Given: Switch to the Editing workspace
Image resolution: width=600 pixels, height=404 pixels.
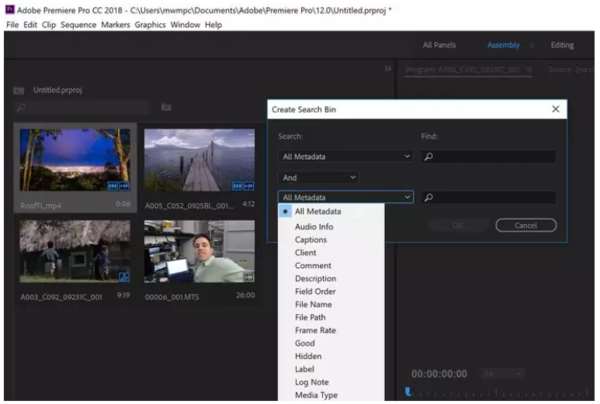Looking at the screenshot, I should pyautogui.click(x=562, y=45).
